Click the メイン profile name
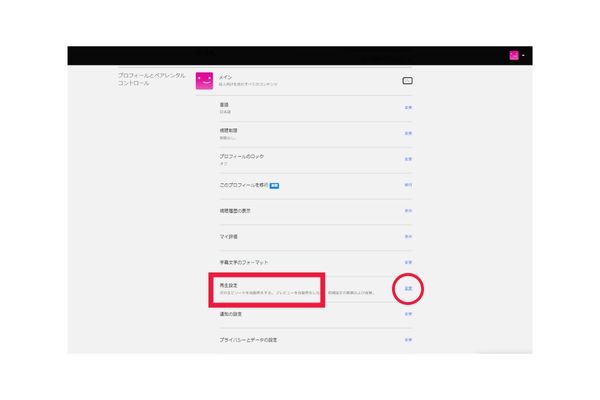 (225, 76)
